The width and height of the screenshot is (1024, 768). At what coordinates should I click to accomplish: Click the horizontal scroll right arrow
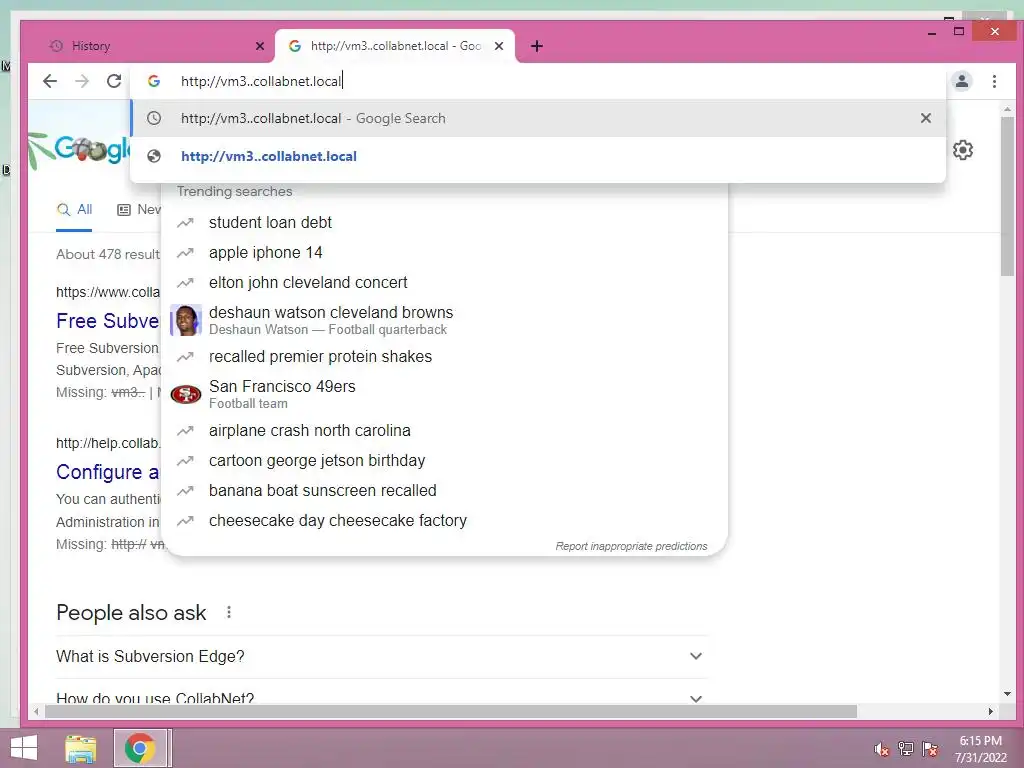point(991,711)
